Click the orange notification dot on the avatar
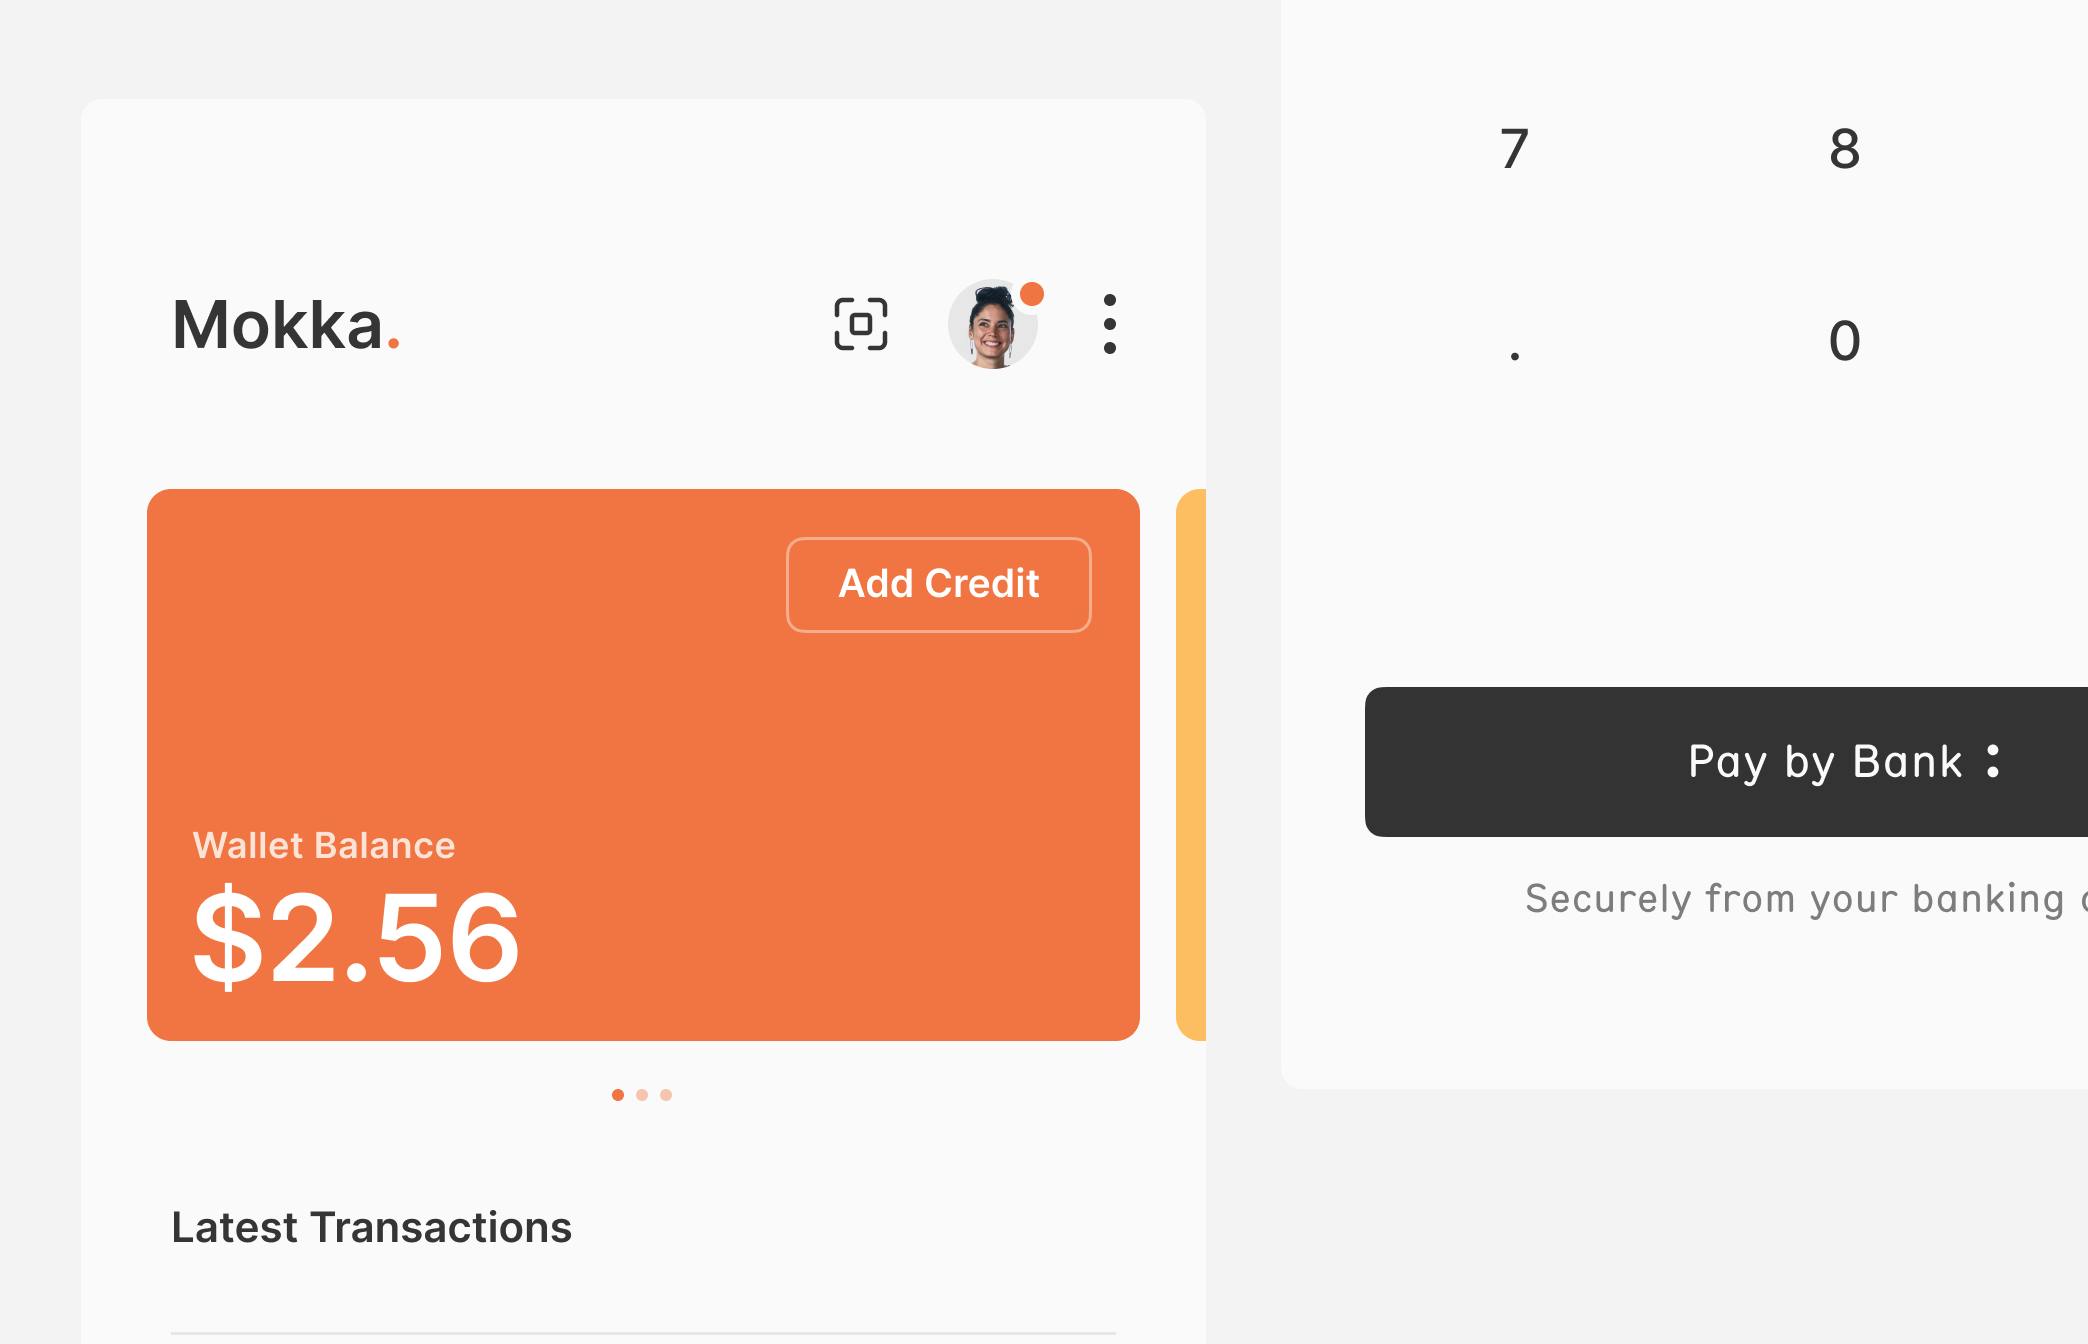The width and height of the screenshot is (2088, 1344). pyautogui.click(x=1032, y=294)
